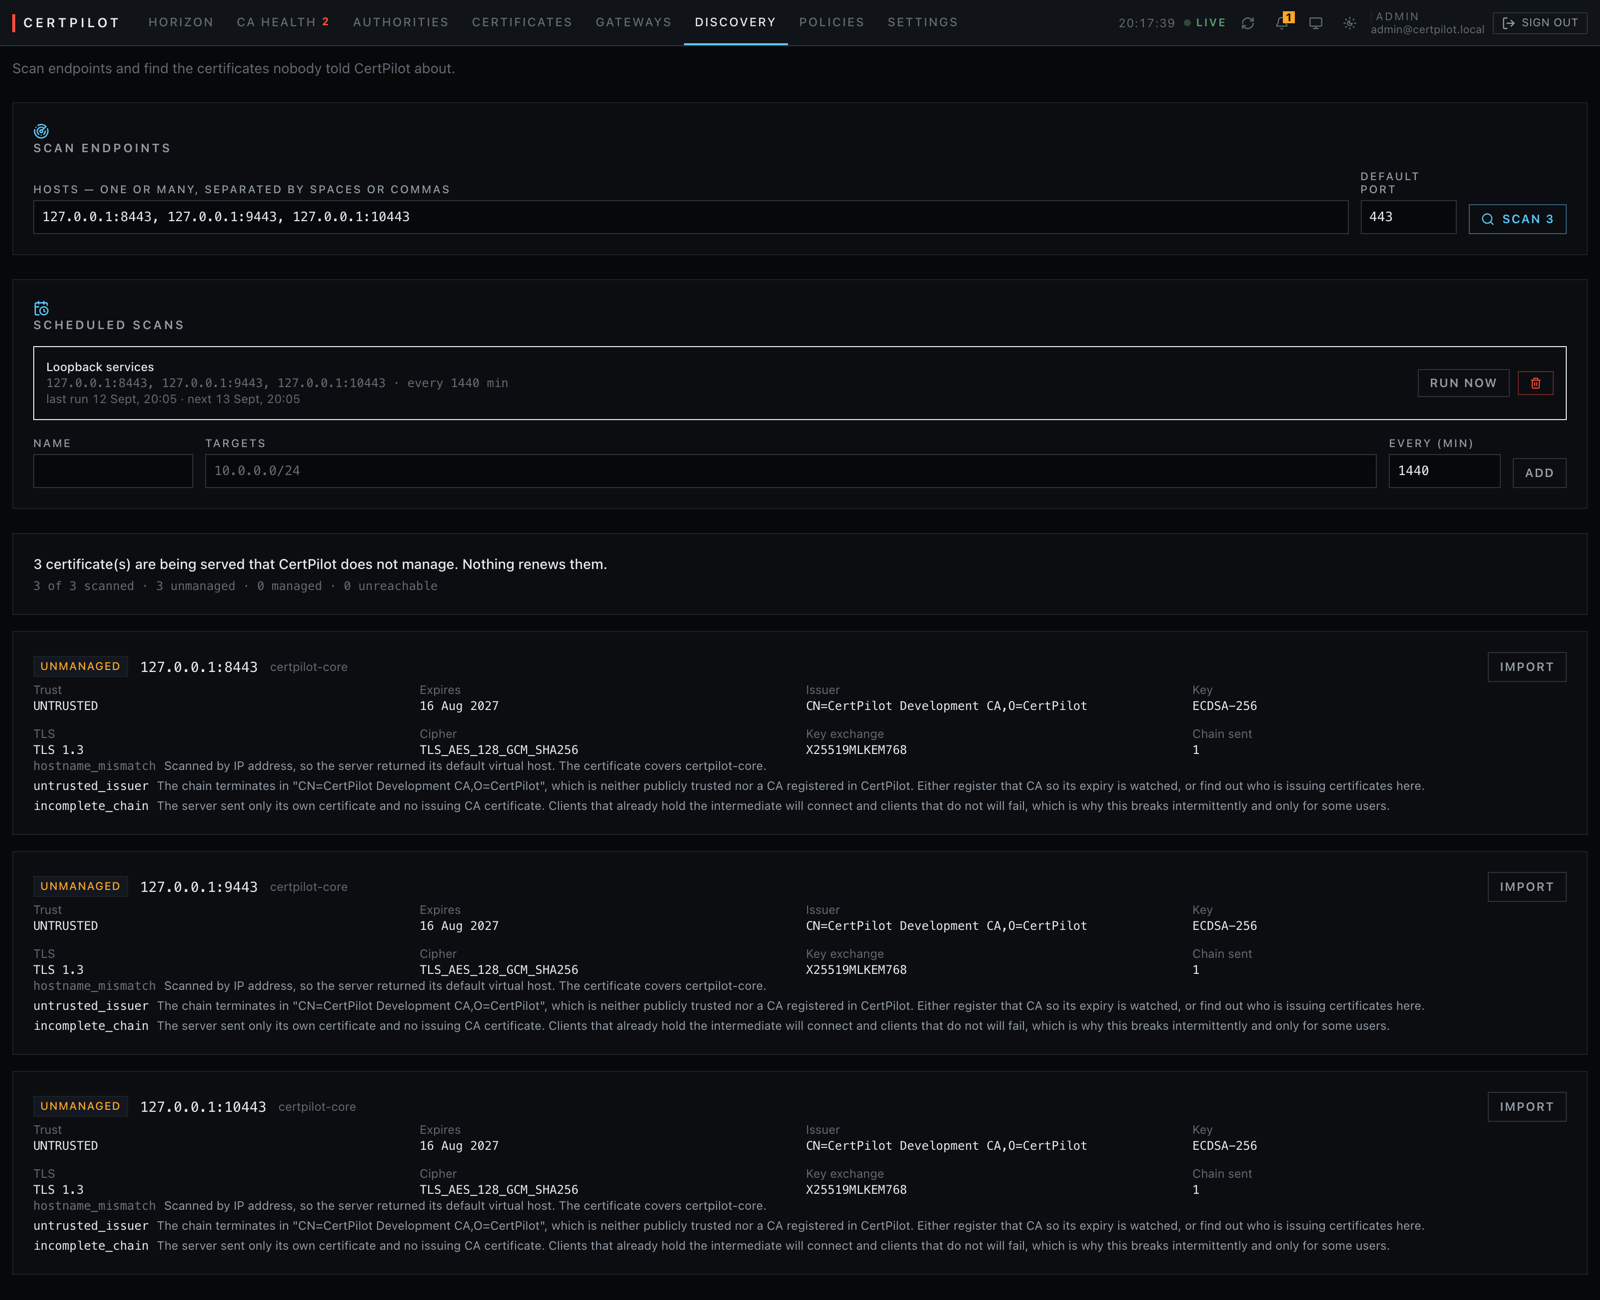The height and width of the screenshot is (1300, 1600).
Task: Click the monitor display icon in header
Action: pyautogui.click(x=1316, y=23)
